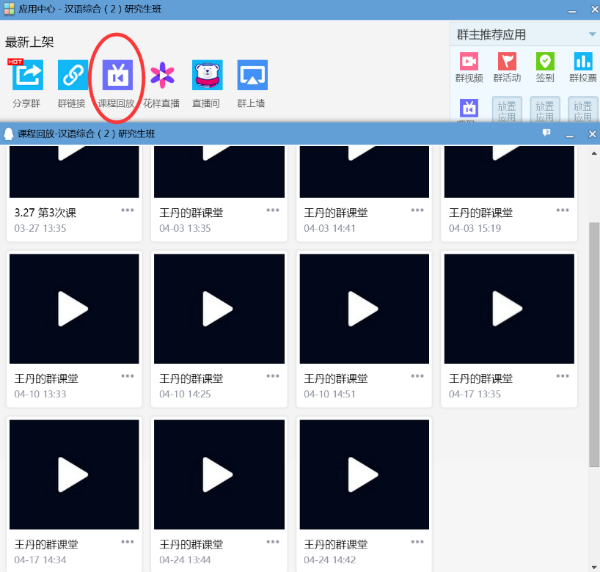This screenshot has width=600, height=572.
Task: Open more options for 3.27 第3次课
Action: tap(128, 211)
